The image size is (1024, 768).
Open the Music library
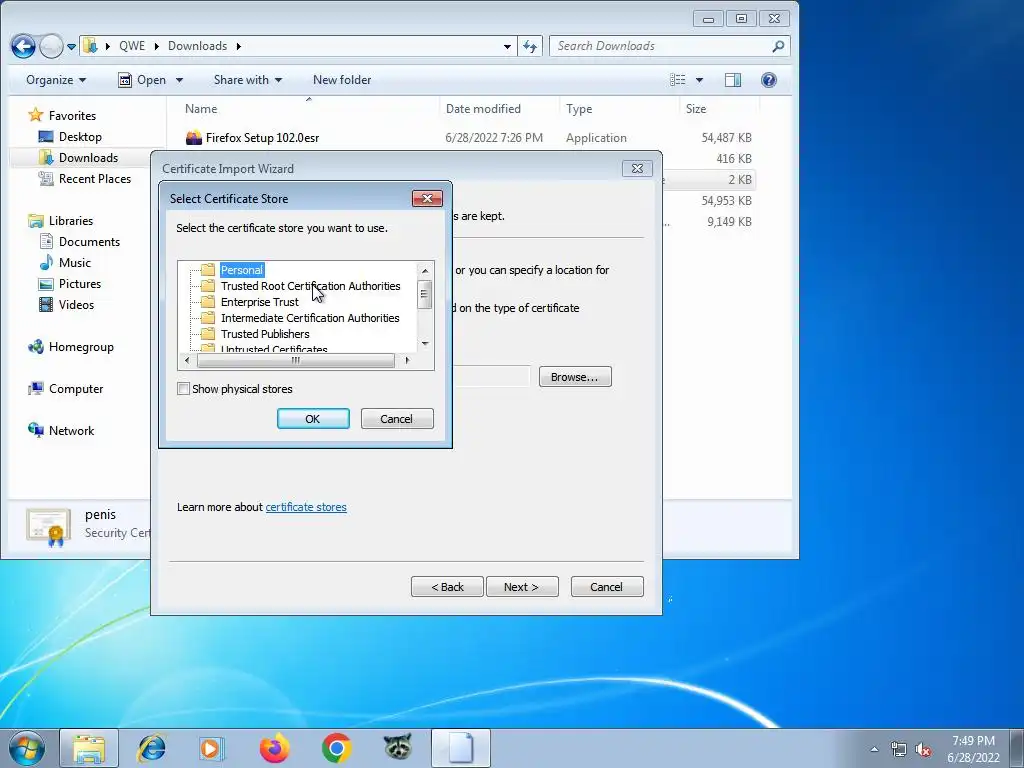click(74, 263)
